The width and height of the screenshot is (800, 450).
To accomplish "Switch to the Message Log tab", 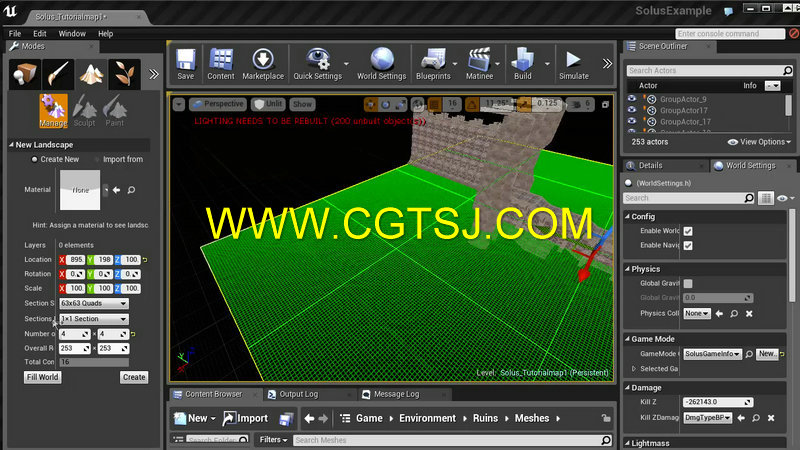I will click(396, 394).
